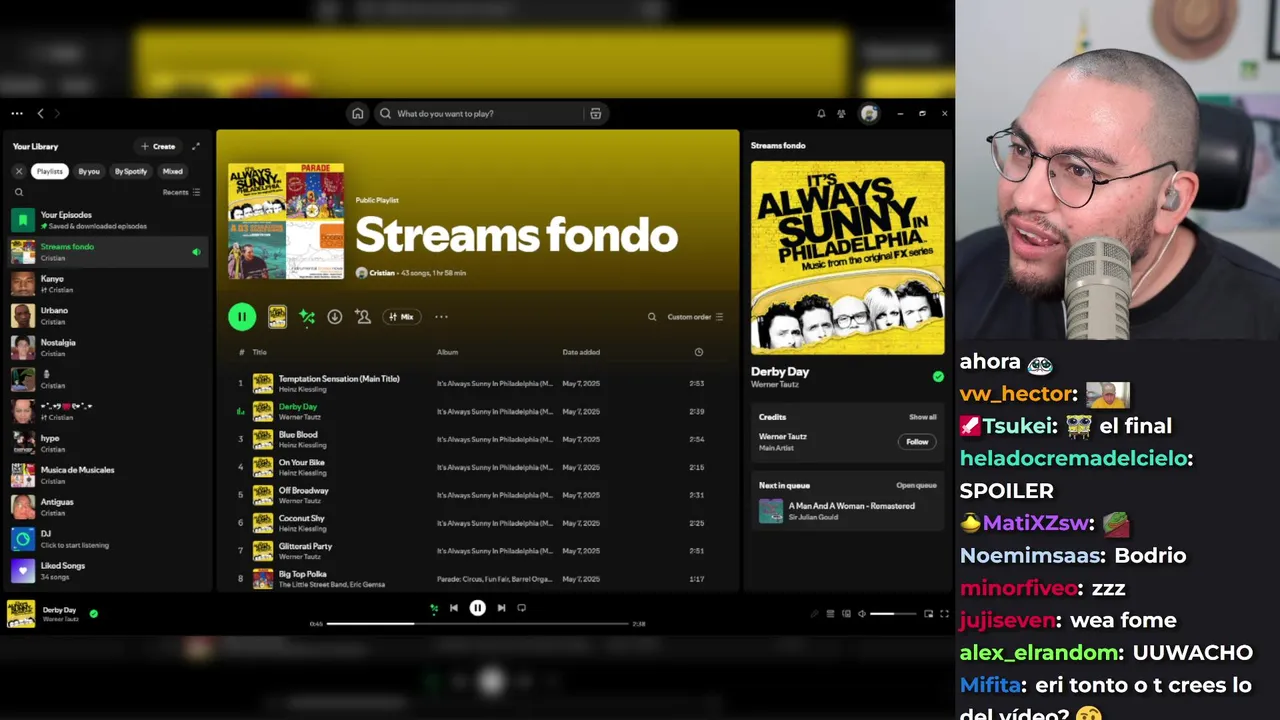This screenshot has height=720, width=1280.
Task: Seek along the song progress bar
Action: pos(478,624)
